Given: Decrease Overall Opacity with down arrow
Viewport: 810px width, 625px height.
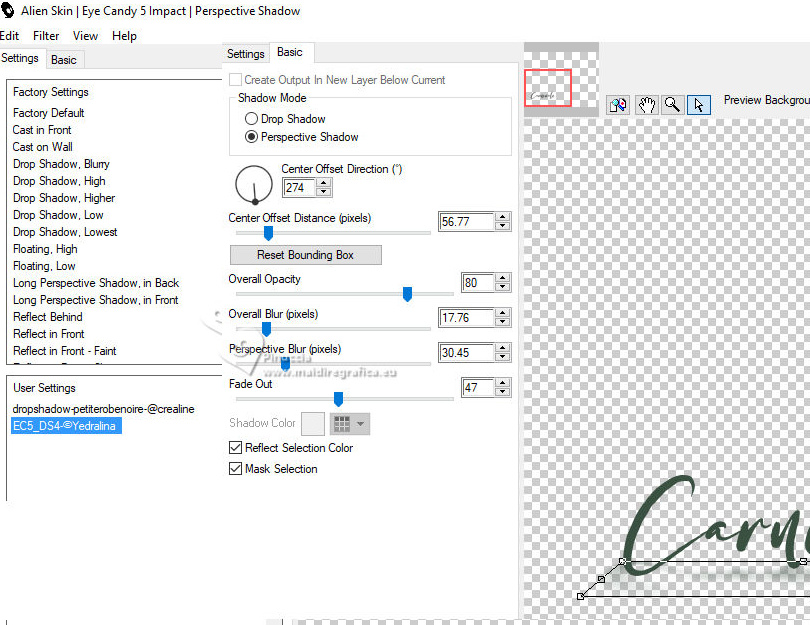Looking at the screenshot, I should [x=502, y=287].
